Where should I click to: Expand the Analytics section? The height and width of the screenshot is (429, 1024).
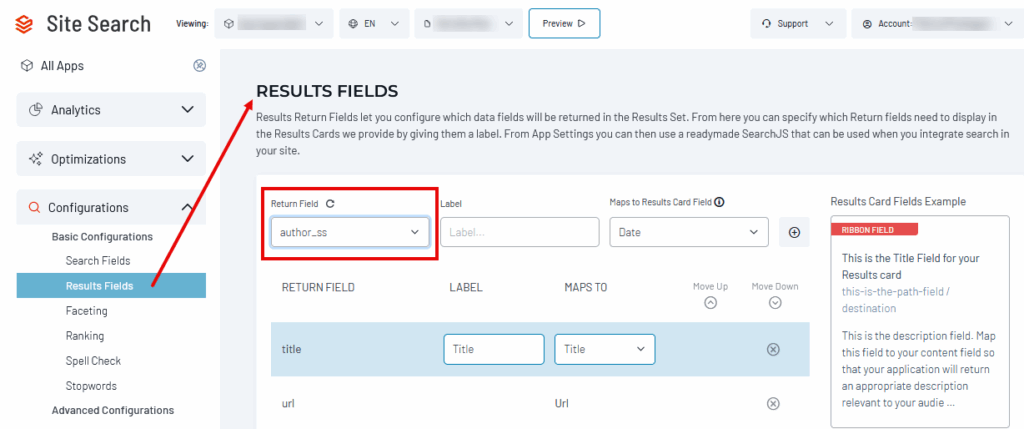111,110
